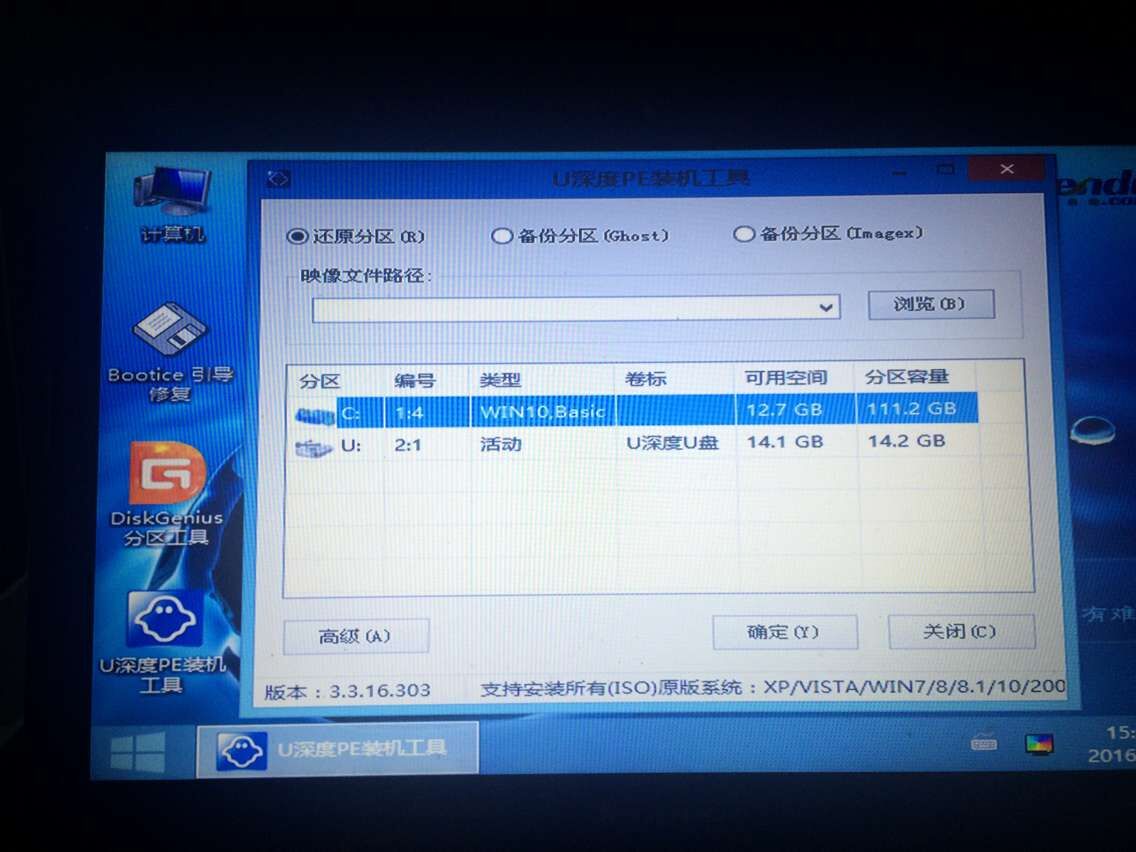Click the 12.7 GB free space cell
The width and height of the screenshot is (1136, 852).
point(785,410)
